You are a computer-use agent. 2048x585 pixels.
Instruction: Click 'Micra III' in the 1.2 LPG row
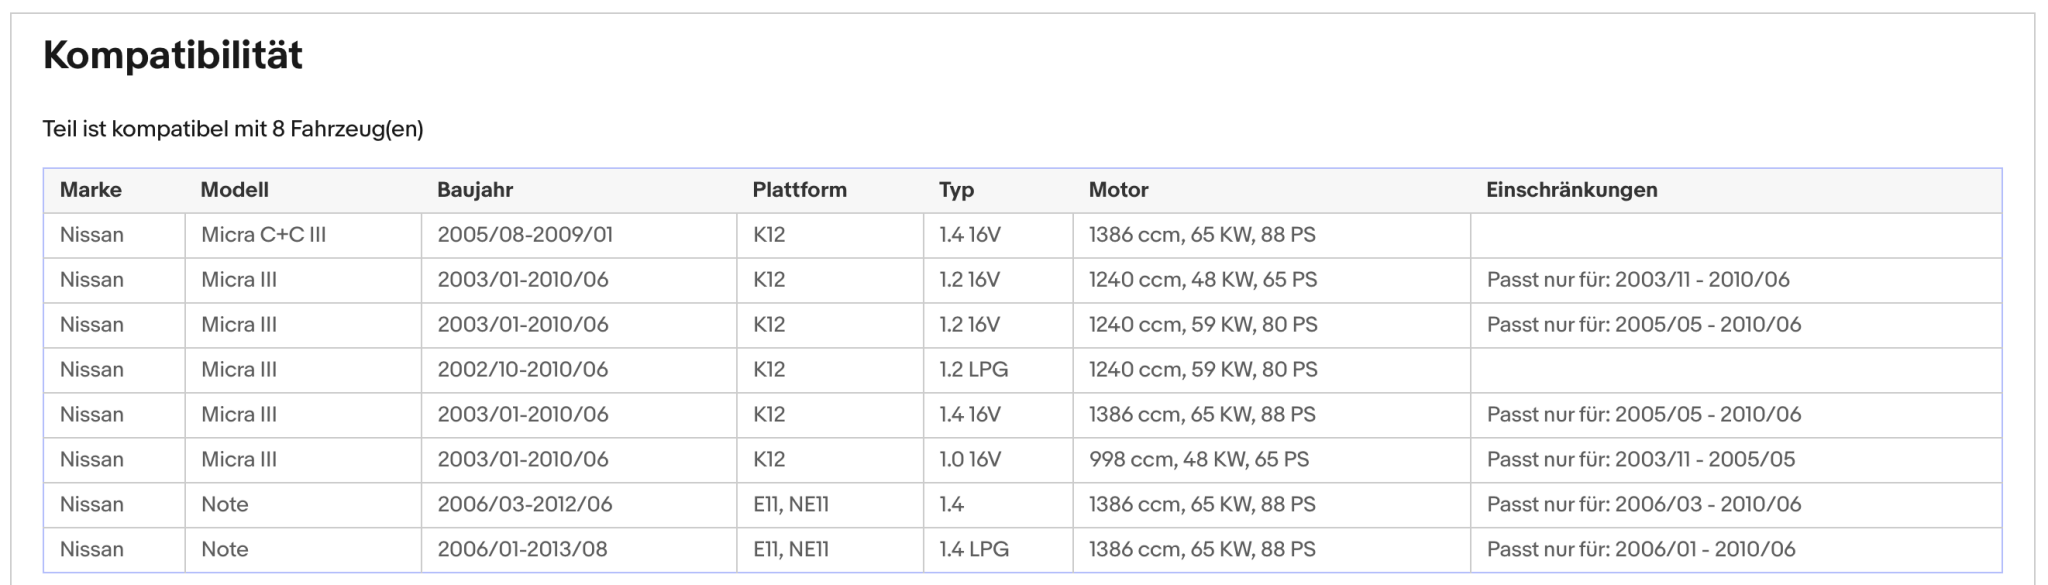coord(239,370)
